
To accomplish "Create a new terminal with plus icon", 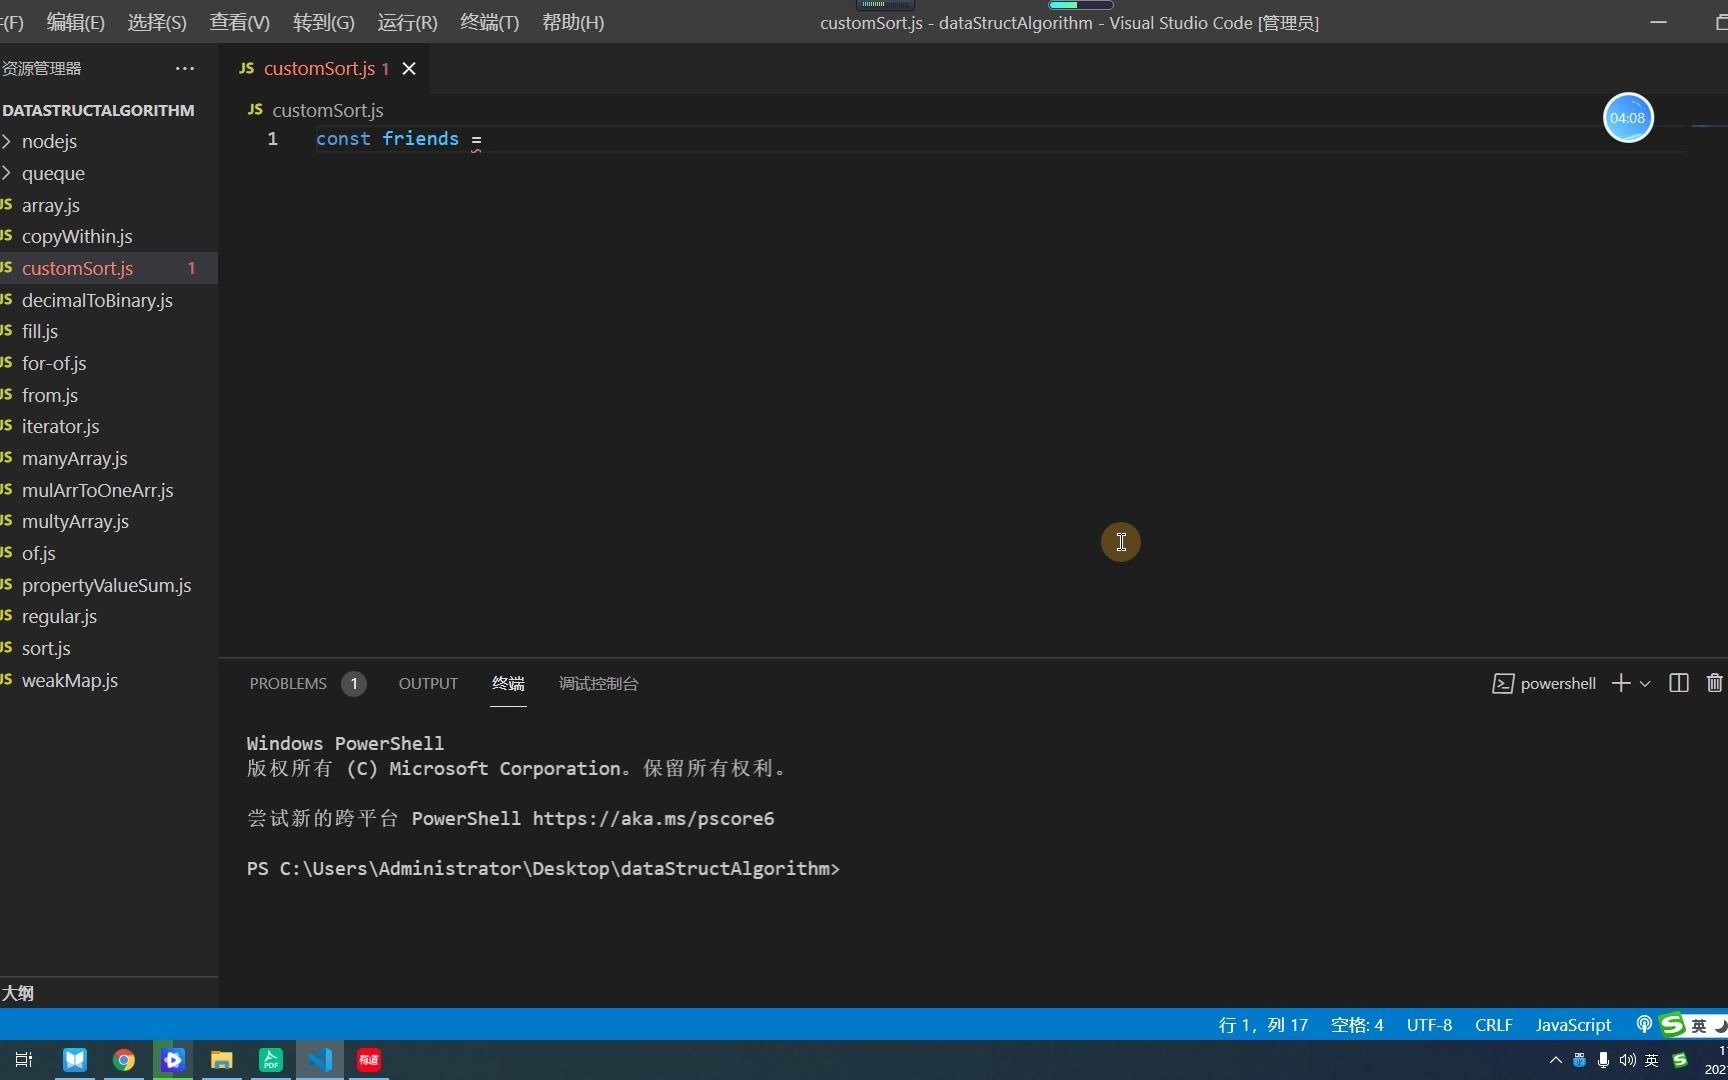I will pos(1621,683).
